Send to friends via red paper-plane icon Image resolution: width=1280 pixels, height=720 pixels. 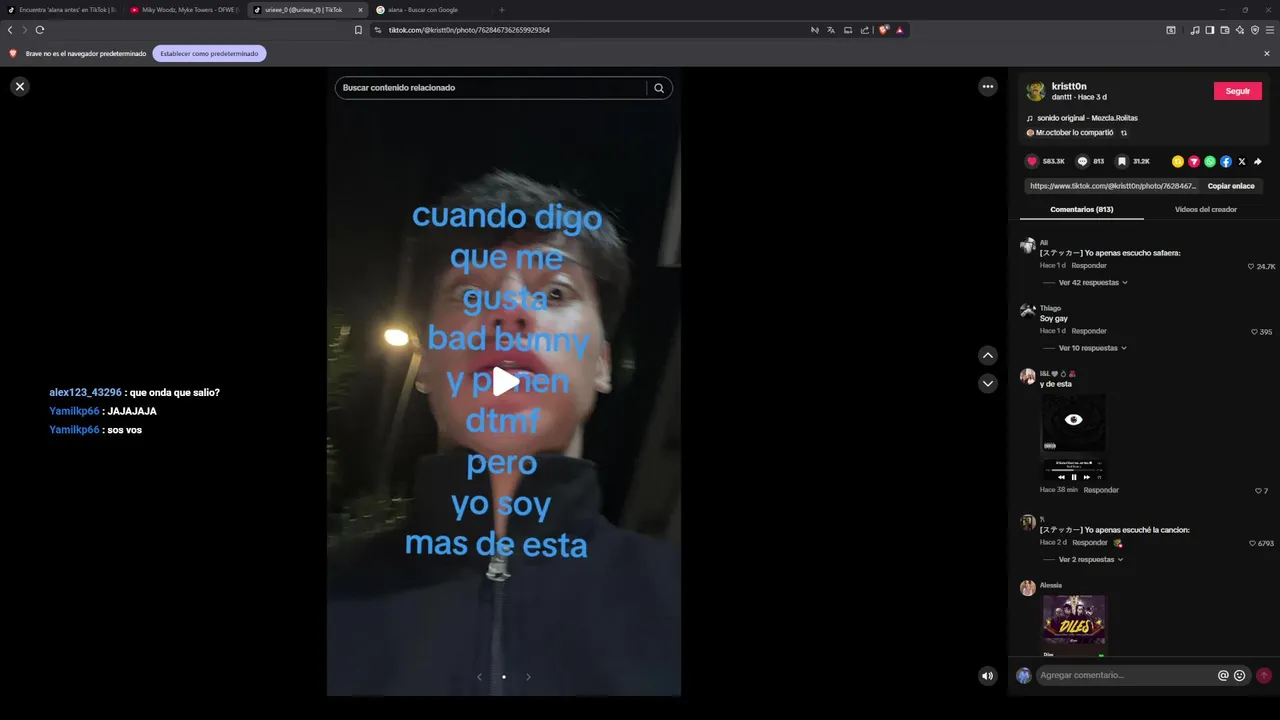pos(1194,161)
